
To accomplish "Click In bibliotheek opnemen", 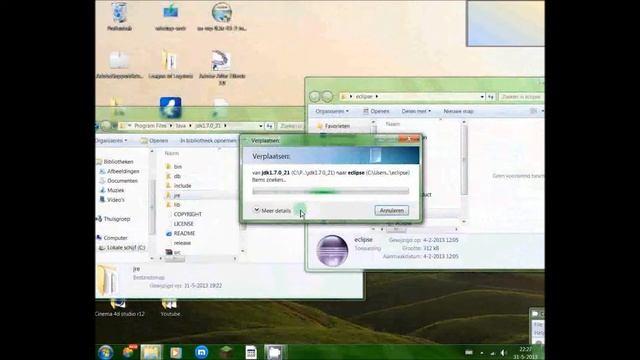I will click(x=208, y=140).
